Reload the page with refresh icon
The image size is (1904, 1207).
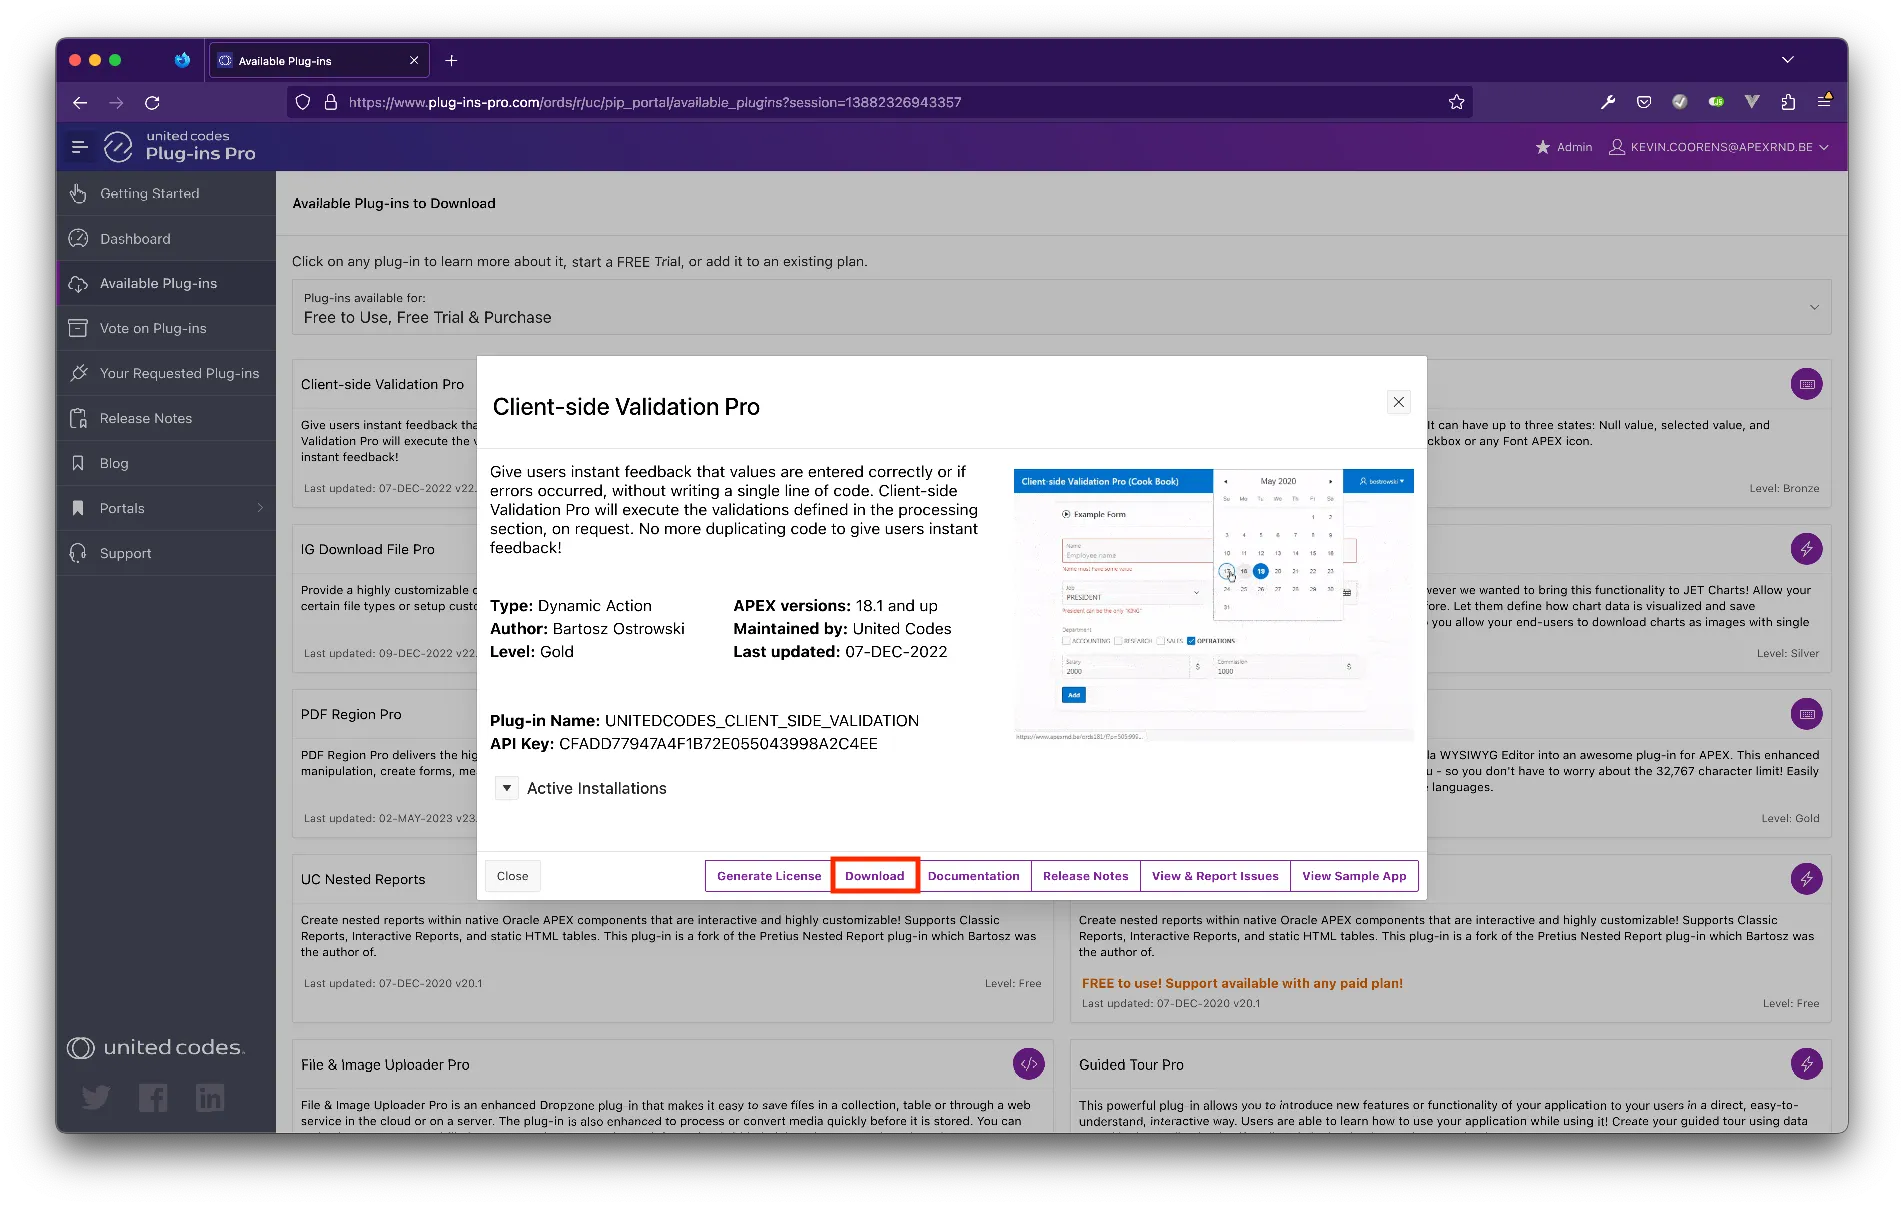(x=152, y=102)
